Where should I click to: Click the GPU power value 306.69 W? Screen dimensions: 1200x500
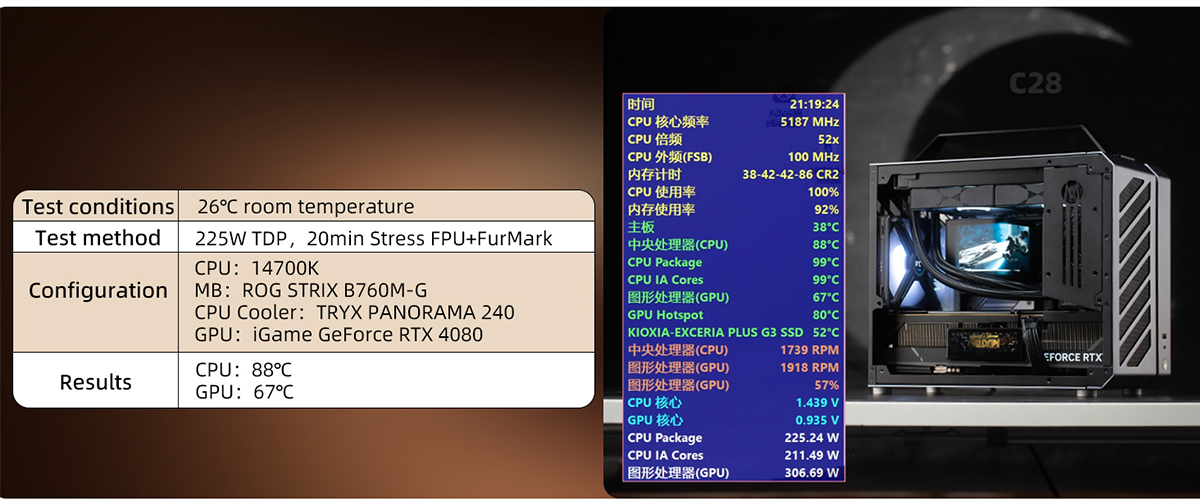(x=812, y=473)
